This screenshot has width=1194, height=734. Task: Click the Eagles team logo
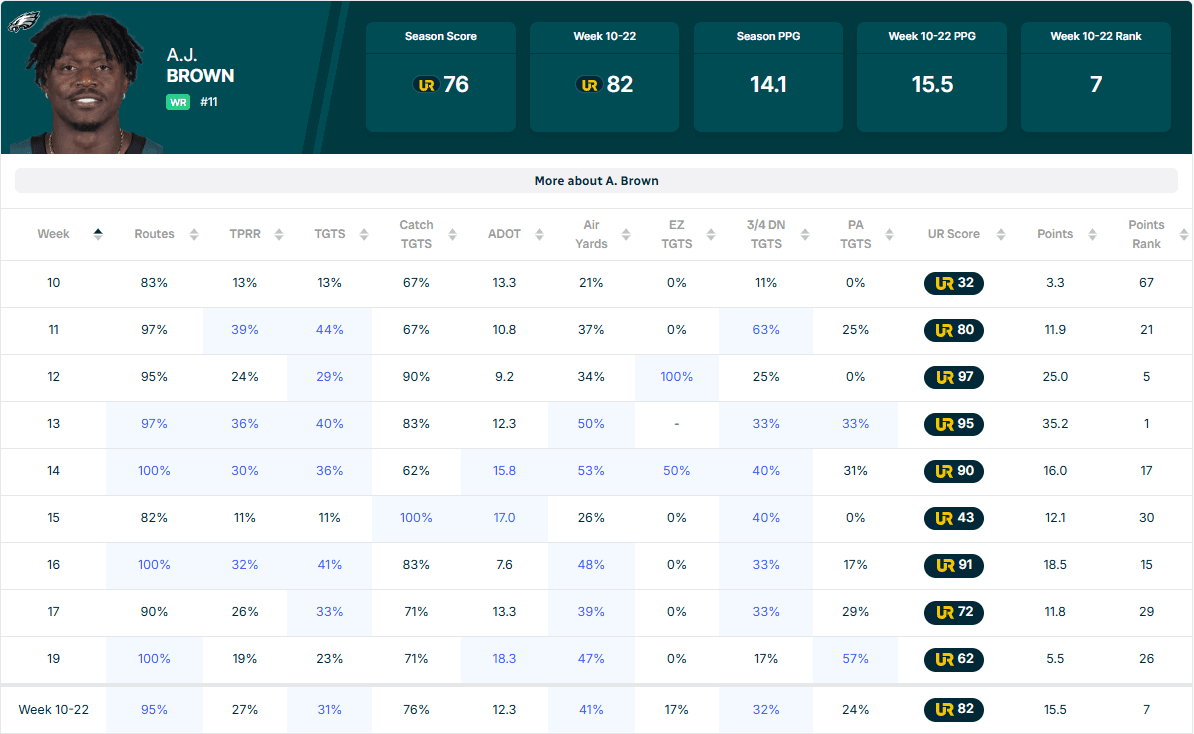[x=23, y=21]
